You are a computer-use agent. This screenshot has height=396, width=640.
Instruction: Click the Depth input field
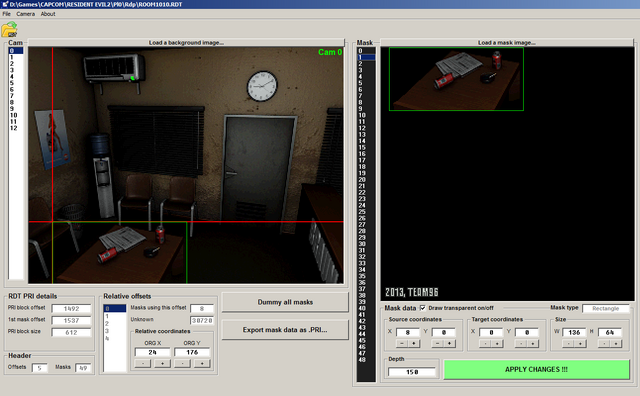pyautogui.click(x=411, y=372)
